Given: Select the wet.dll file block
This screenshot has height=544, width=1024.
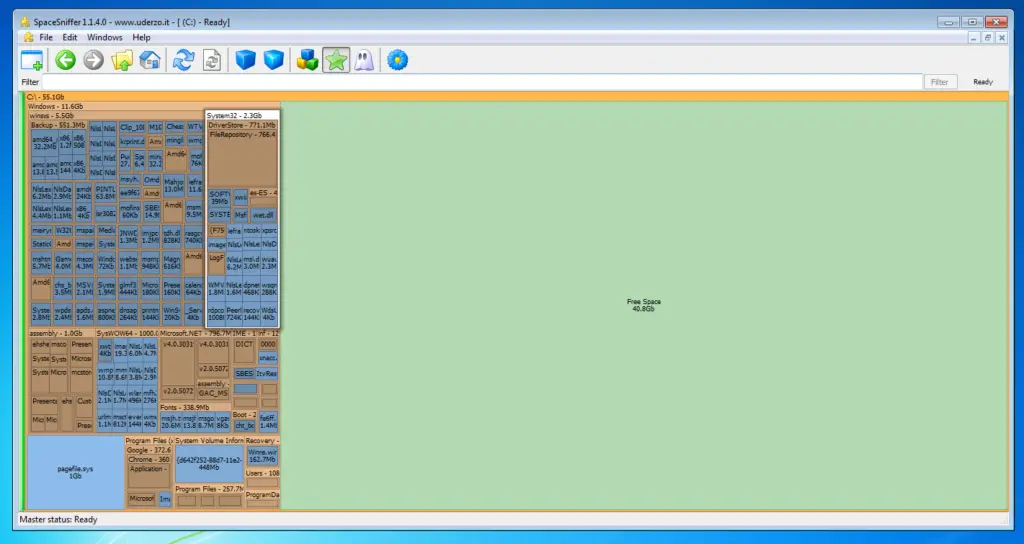Looking at the screenshot, I should (263, 214).
